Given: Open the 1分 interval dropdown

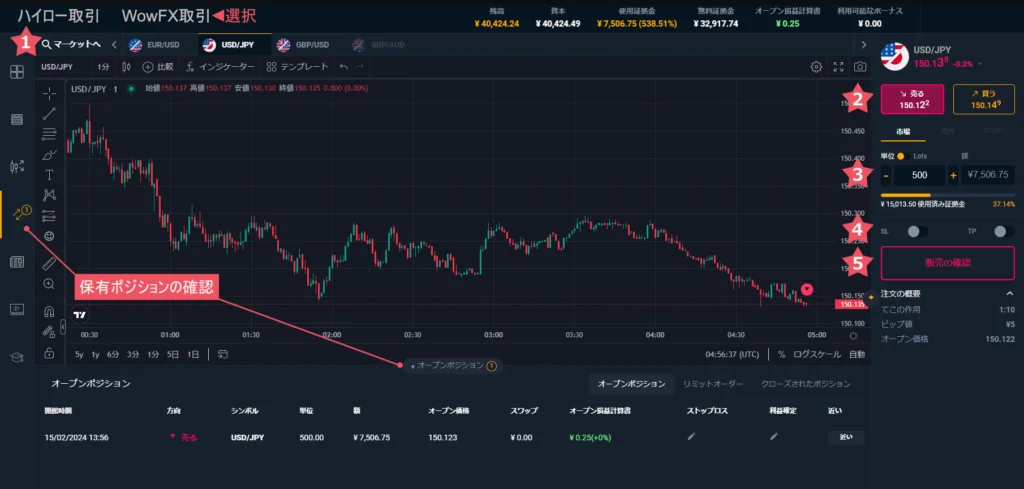Looking at the screenshot, I should click(x=104, y=67).
